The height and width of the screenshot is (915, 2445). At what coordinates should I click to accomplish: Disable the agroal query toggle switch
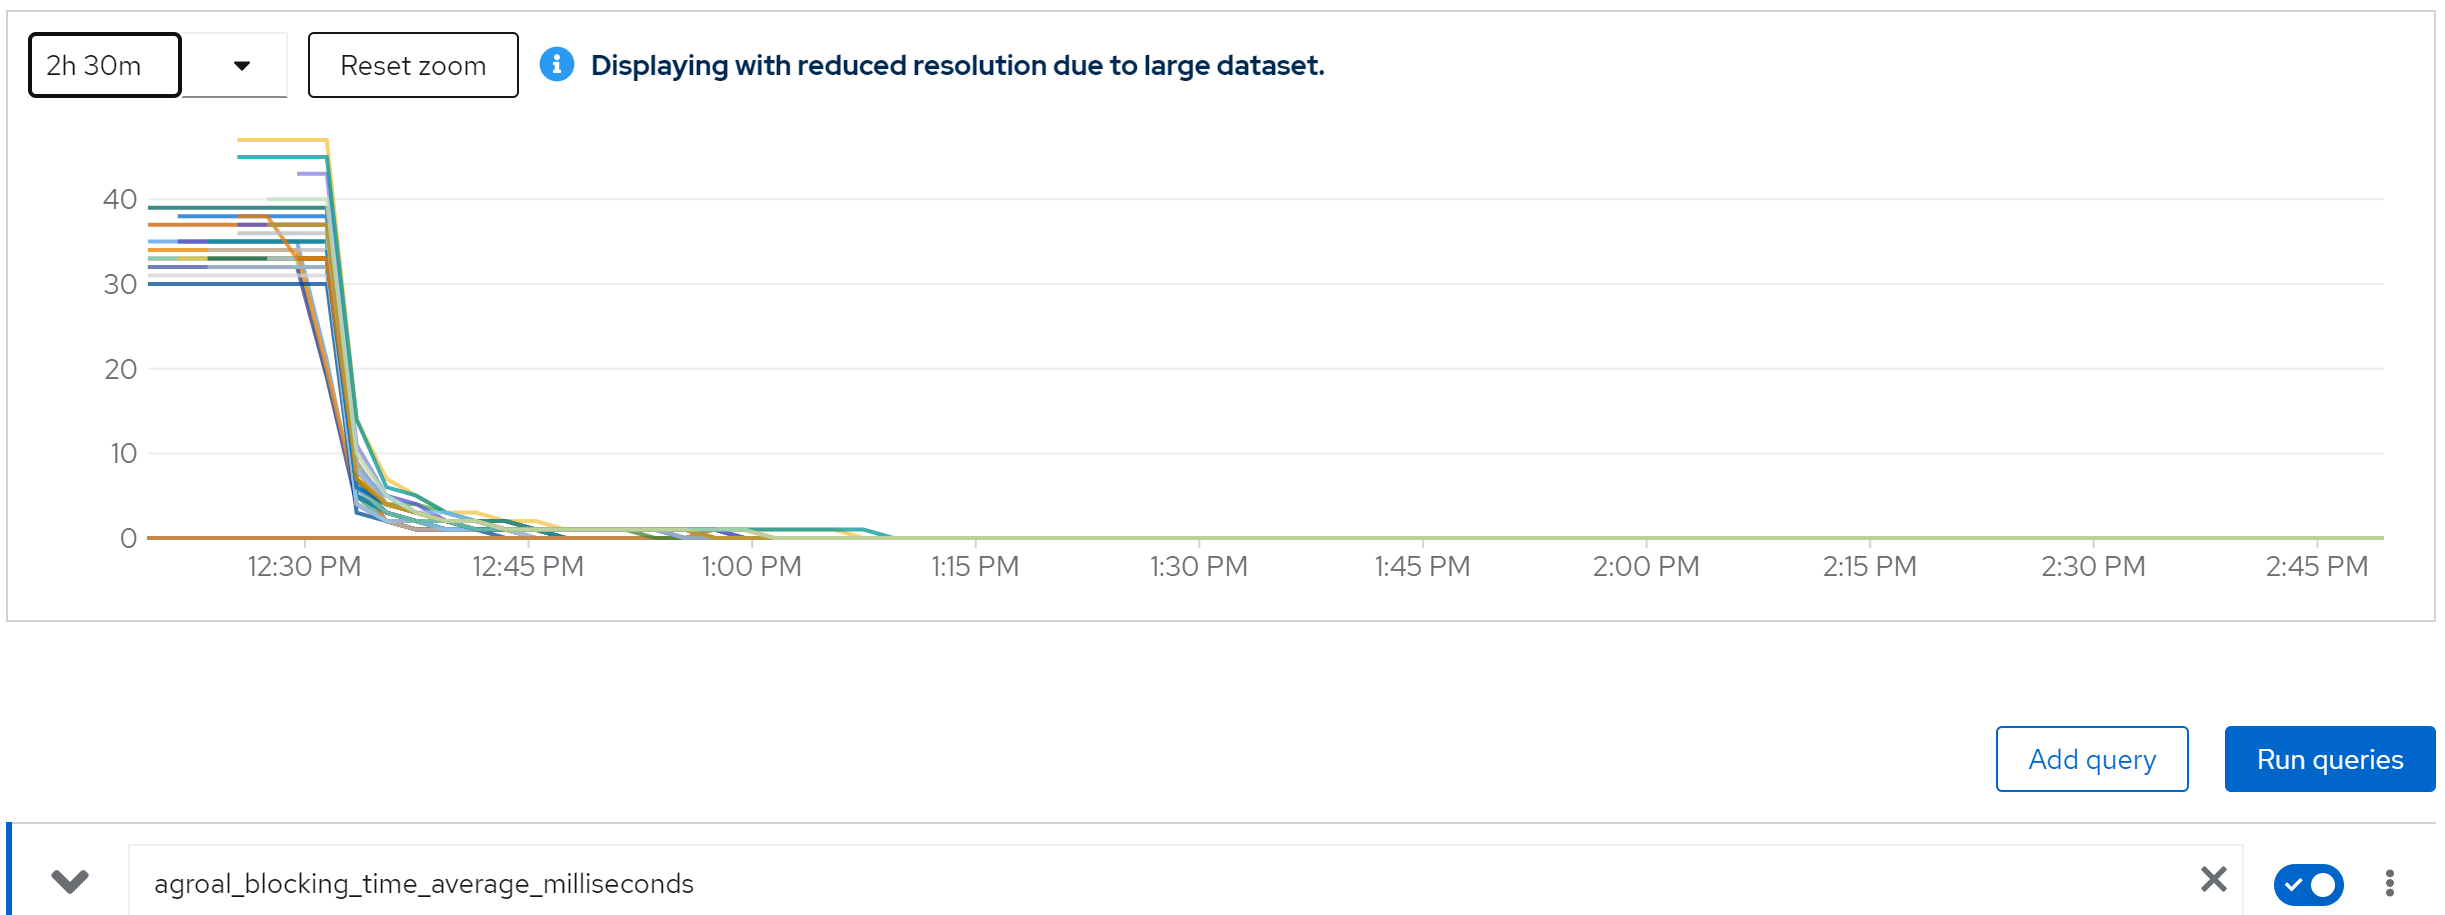tap(2308, 884)
